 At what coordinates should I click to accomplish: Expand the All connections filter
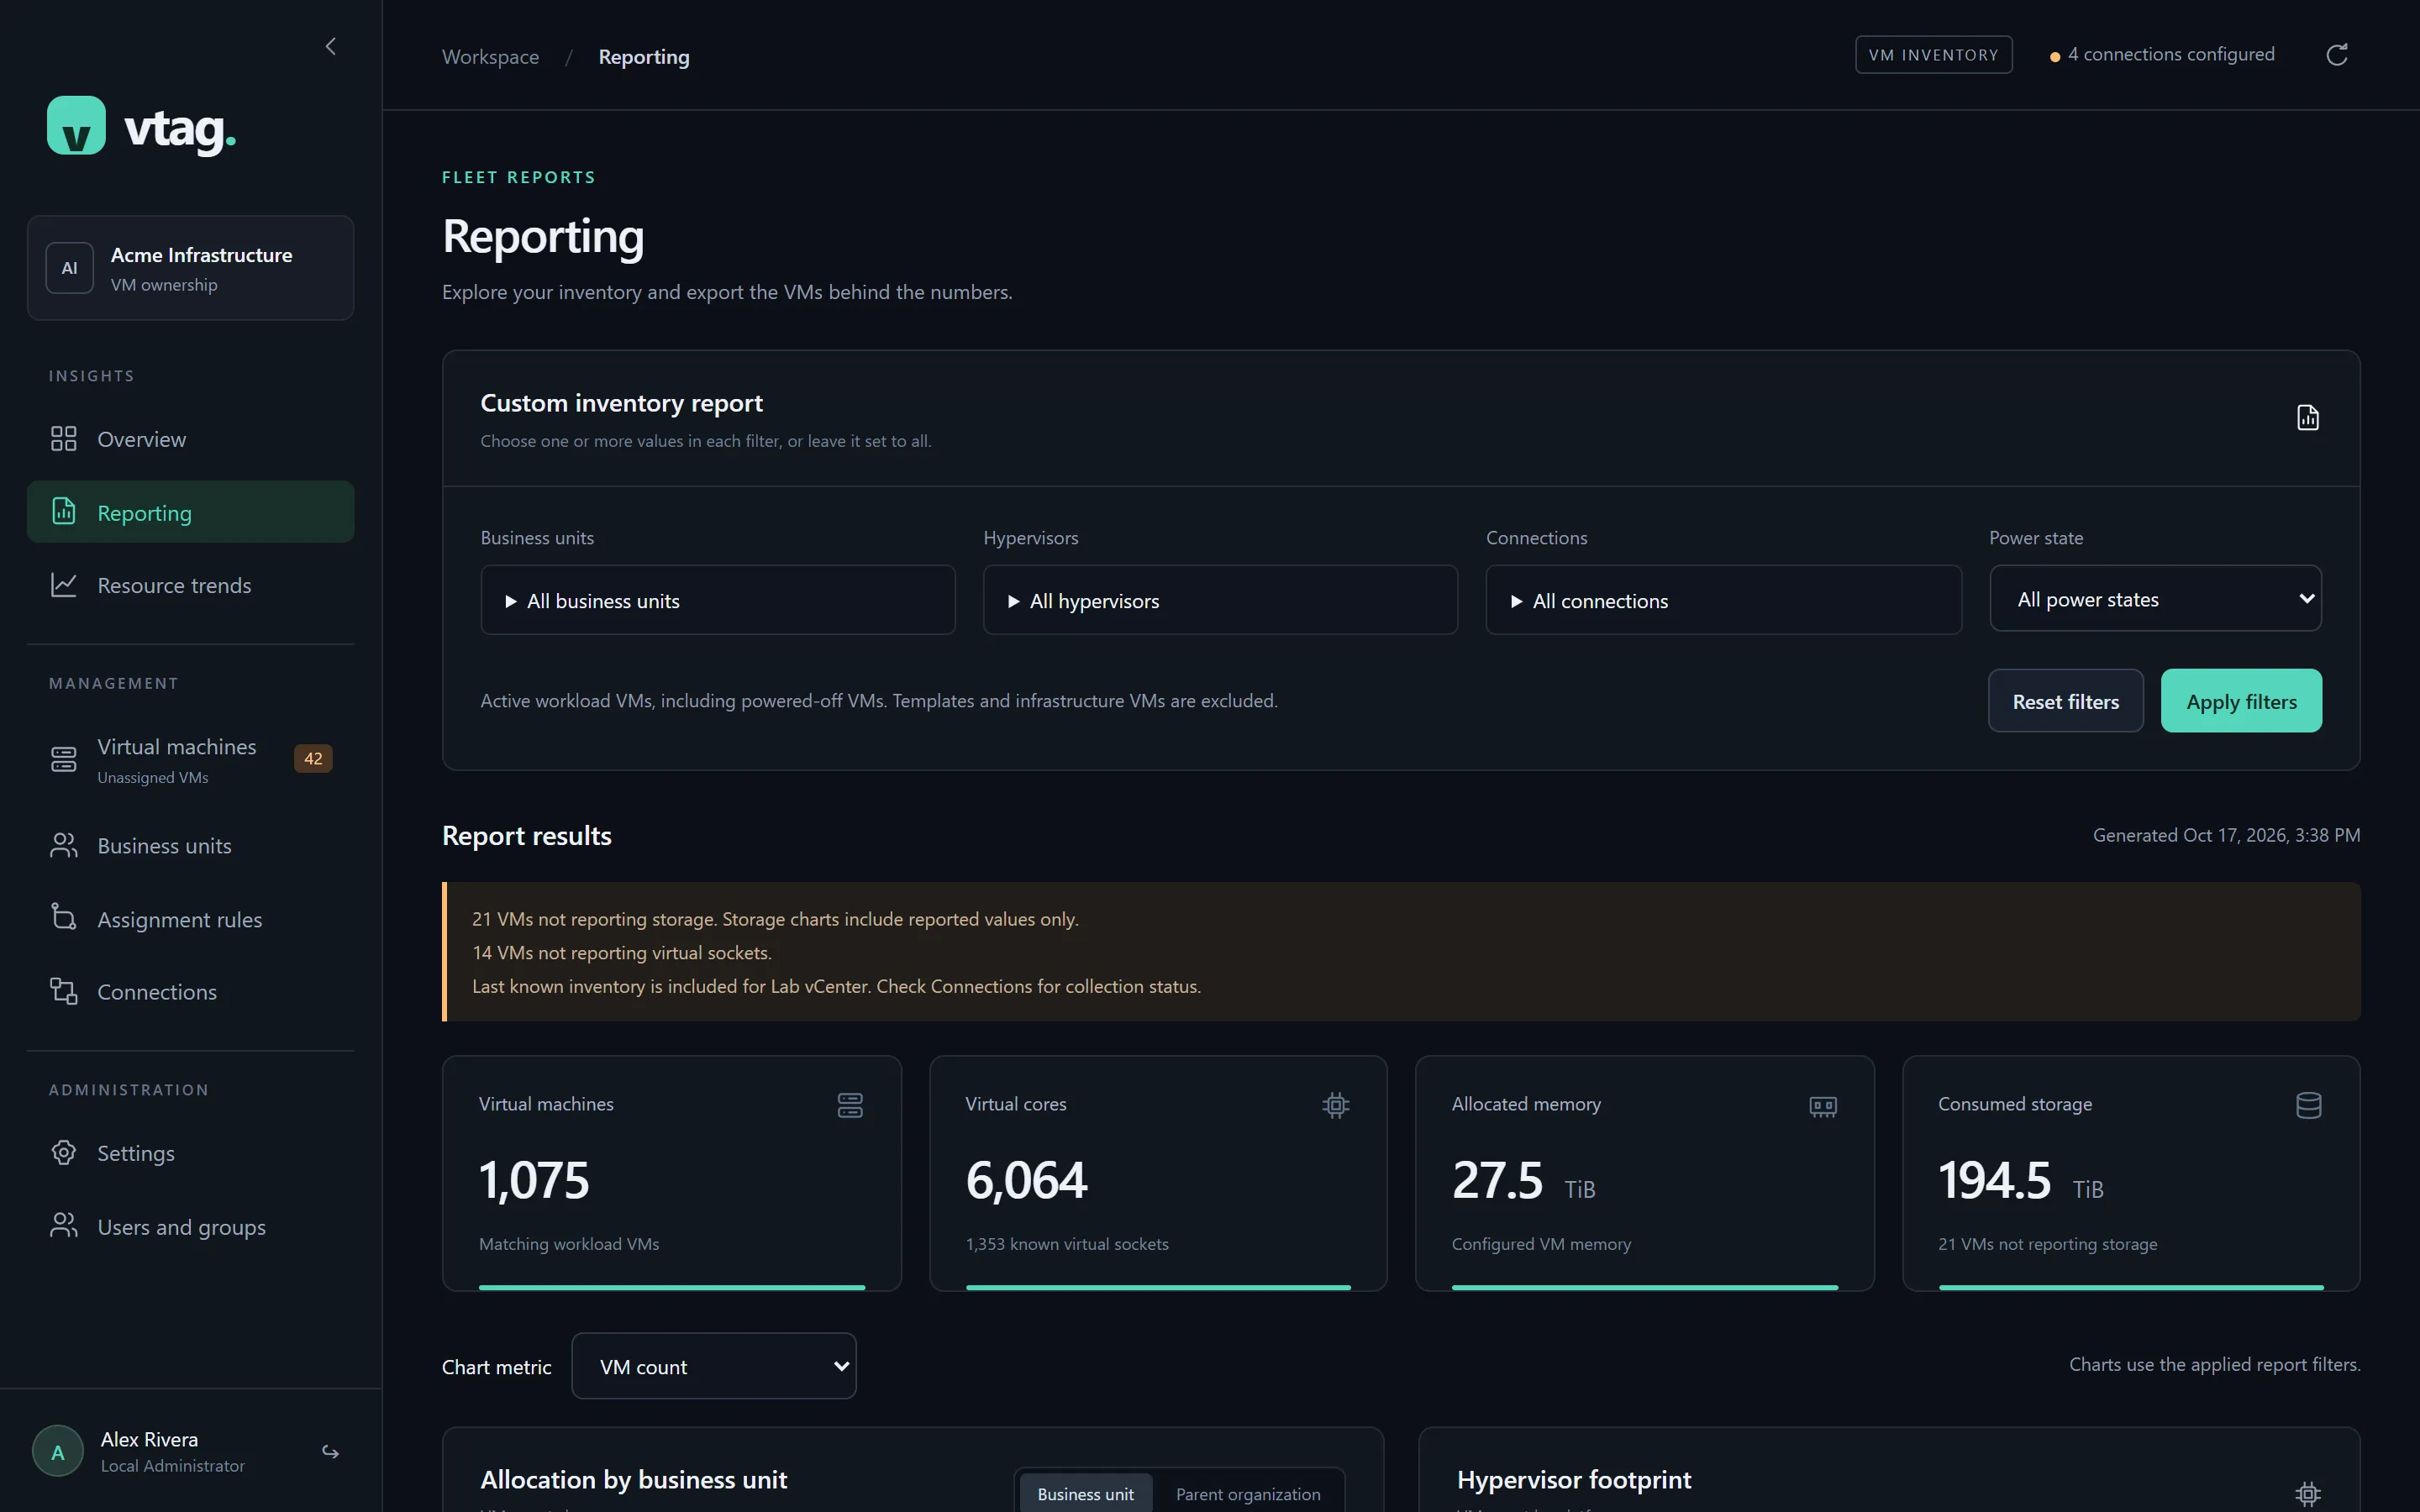pyautogui.click(x=1723, y=600)
